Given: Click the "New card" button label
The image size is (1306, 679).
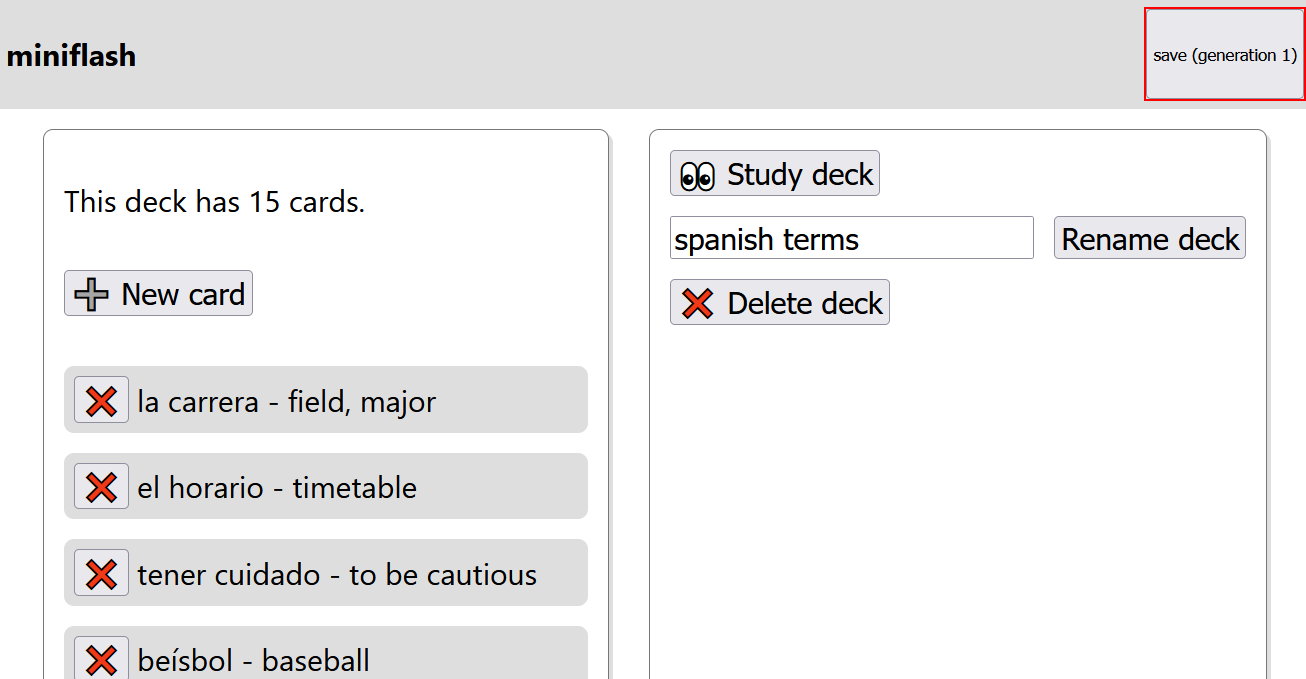Looking at the screenshot, I should 183,294.
